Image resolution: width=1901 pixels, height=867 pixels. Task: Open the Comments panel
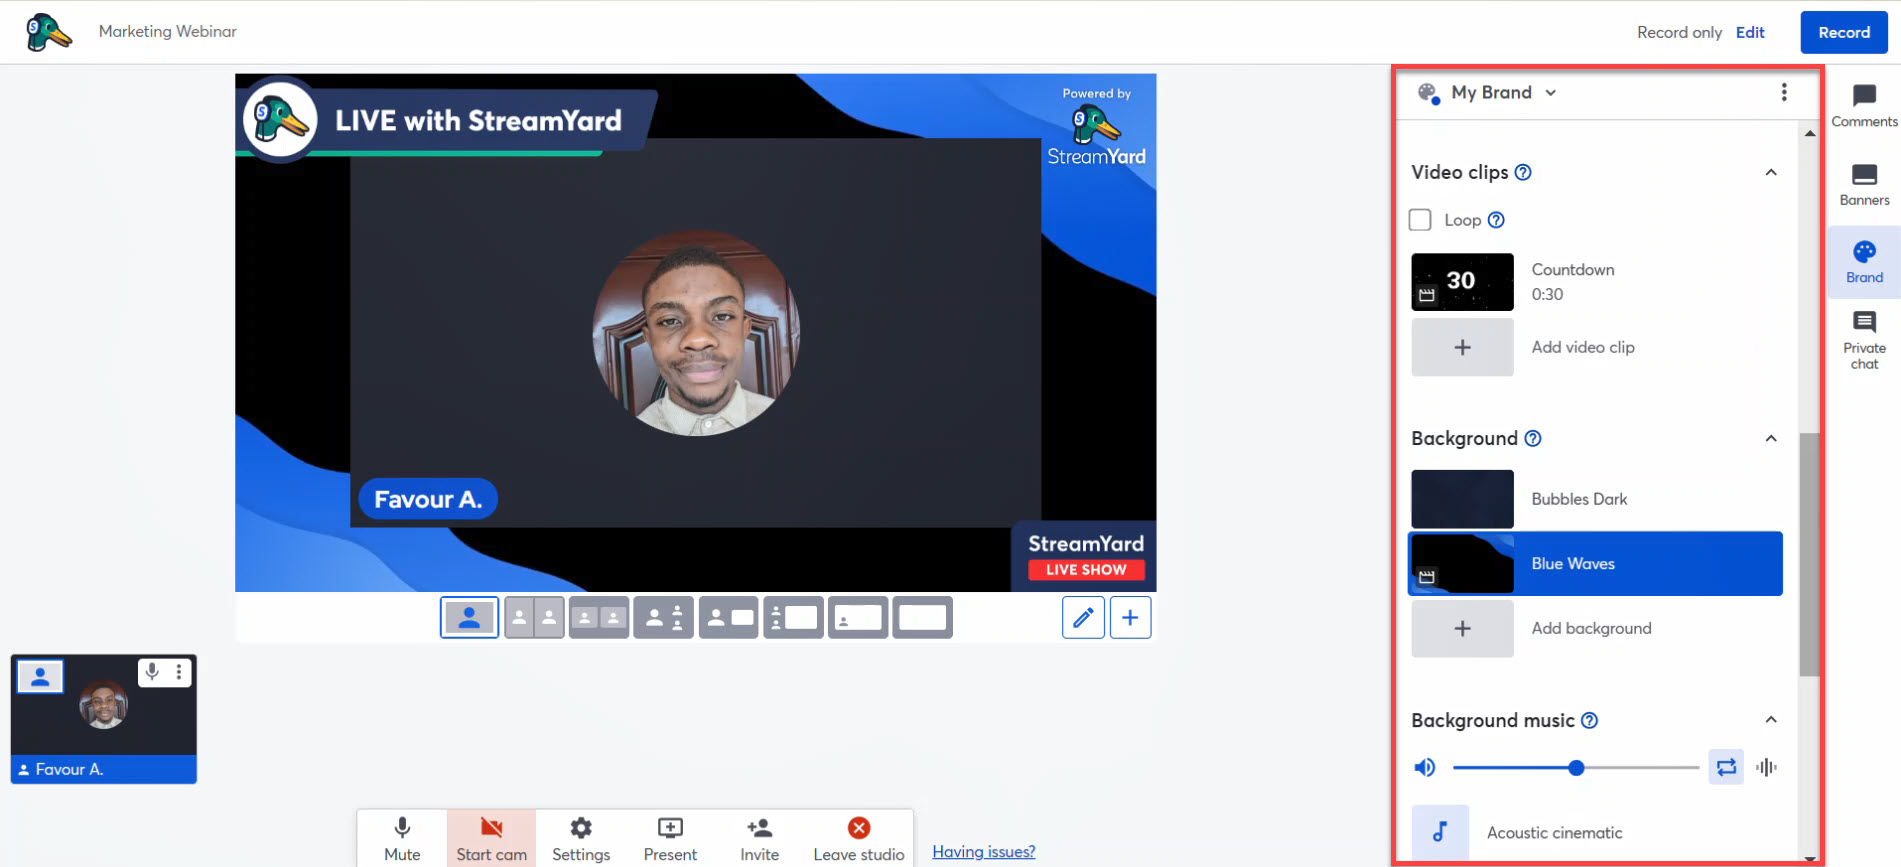[1864, 106]
